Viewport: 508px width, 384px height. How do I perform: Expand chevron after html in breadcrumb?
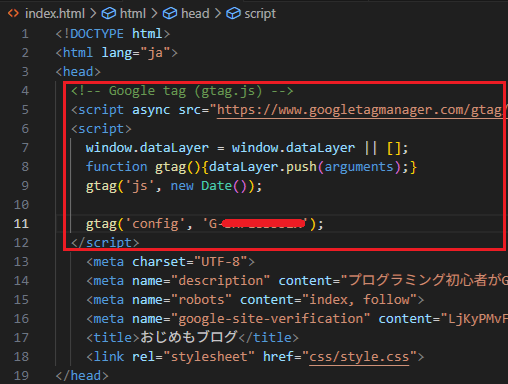[154, 14]
